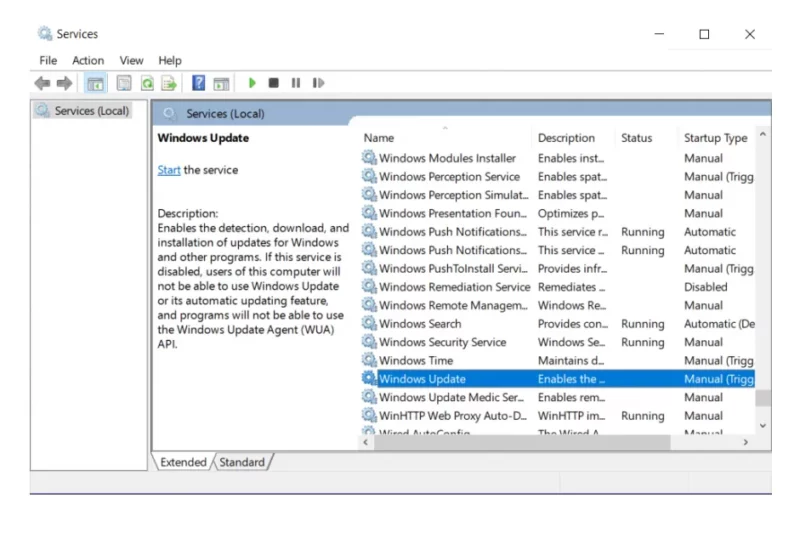The width and height of the screenshot is (800, 538).
Task: Open the Action menu
Action: click(x=88, y=60)
